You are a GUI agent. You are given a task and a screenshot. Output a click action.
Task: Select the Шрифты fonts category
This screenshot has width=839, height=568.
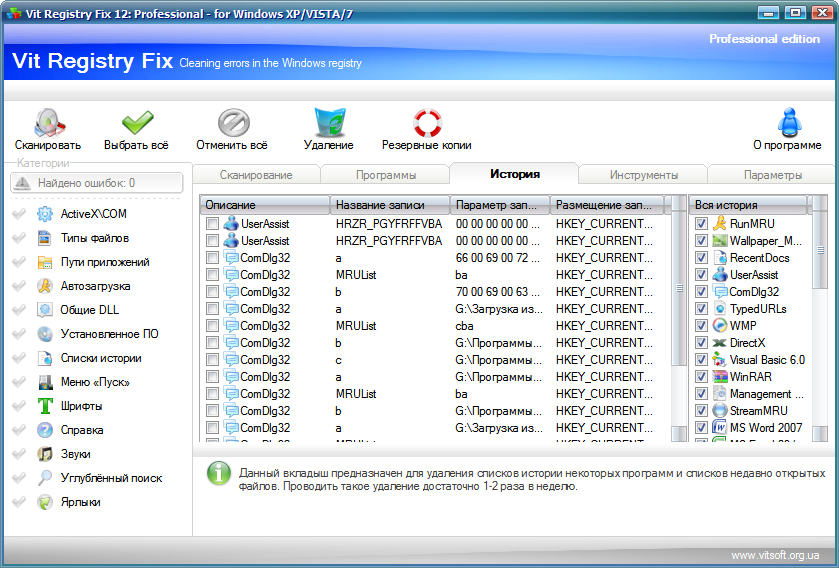[81, 406]
